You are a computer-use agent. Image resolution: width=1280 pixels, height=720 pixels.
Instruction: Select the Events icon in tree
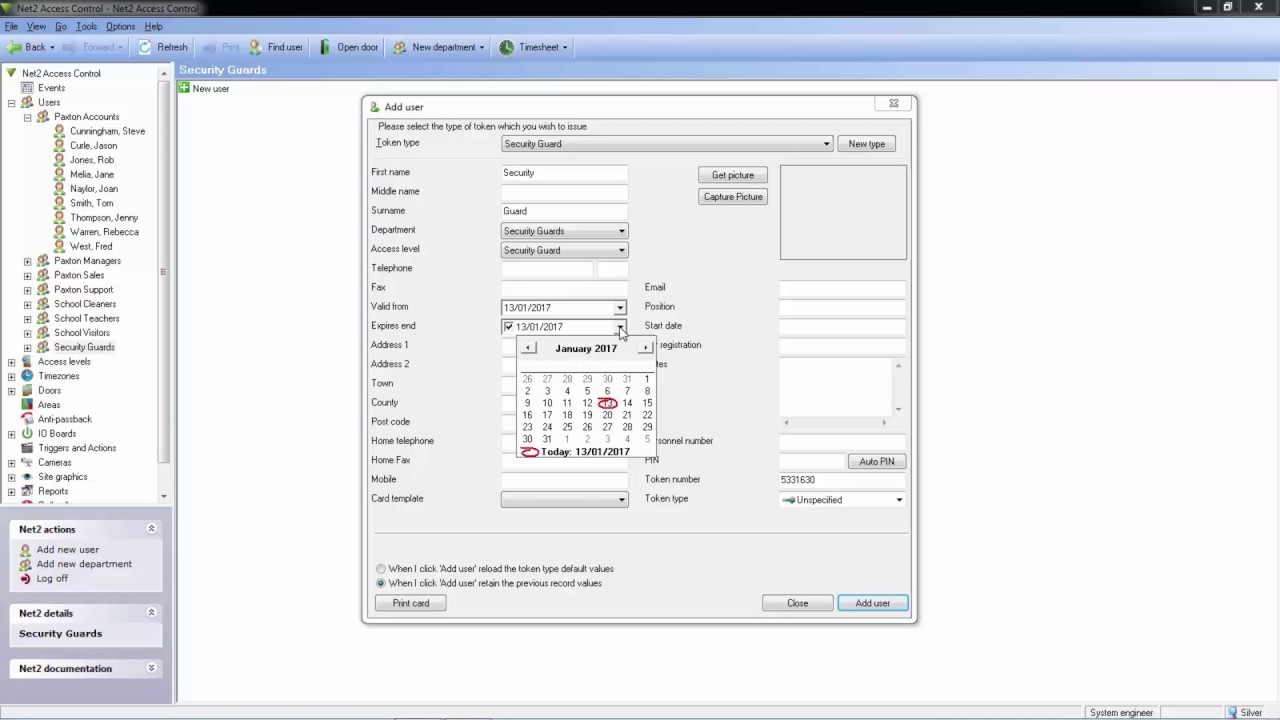tap(27, 88)
